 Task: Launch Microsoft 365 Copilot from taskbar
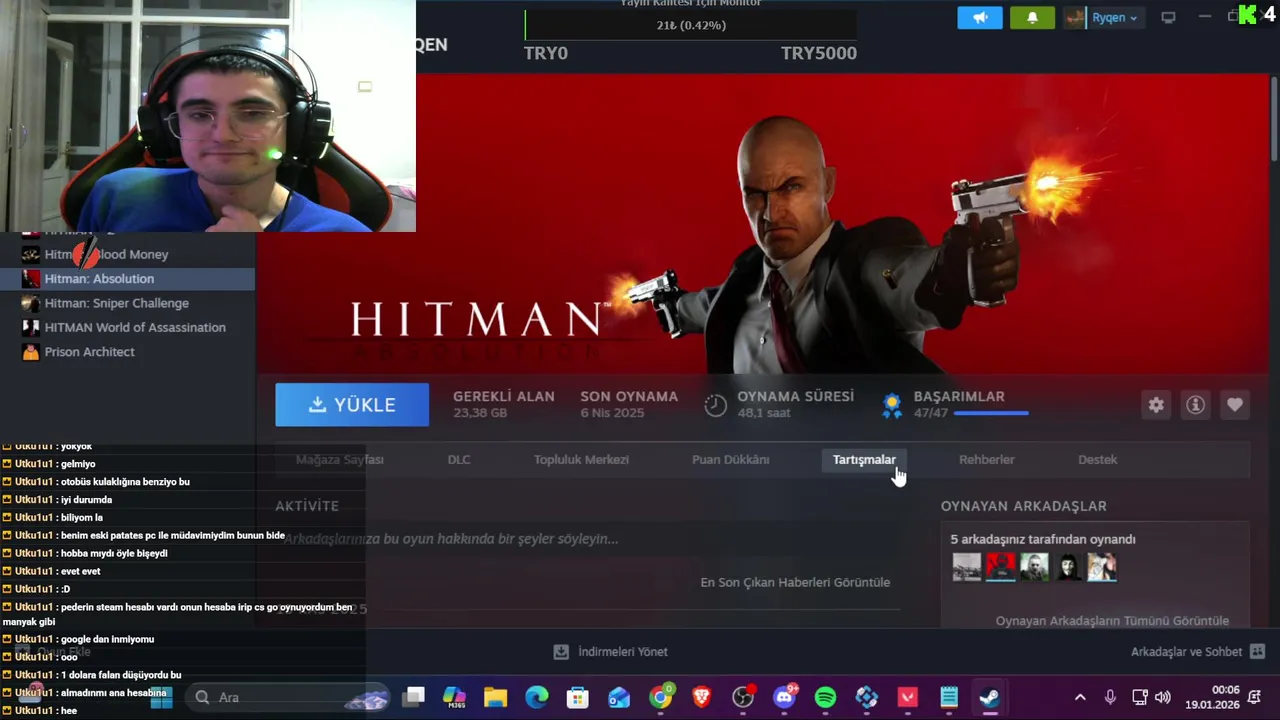coord(455,697)
